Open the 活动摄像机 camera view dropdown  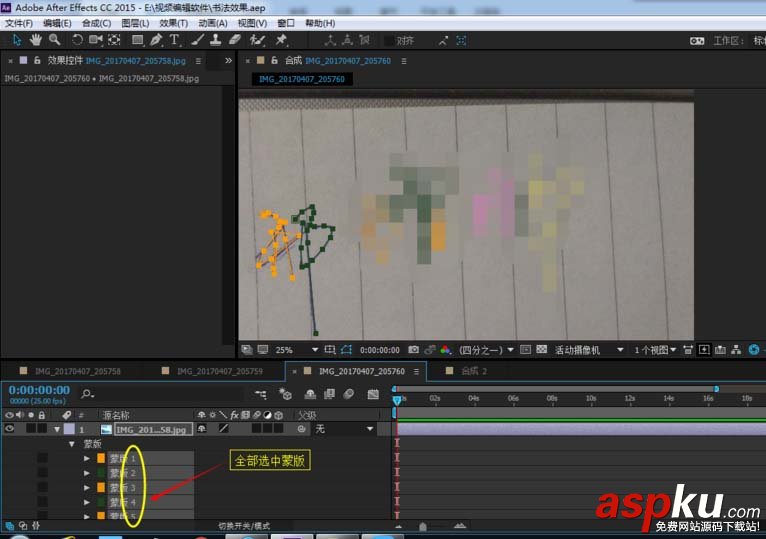click(x=589, y=350)
